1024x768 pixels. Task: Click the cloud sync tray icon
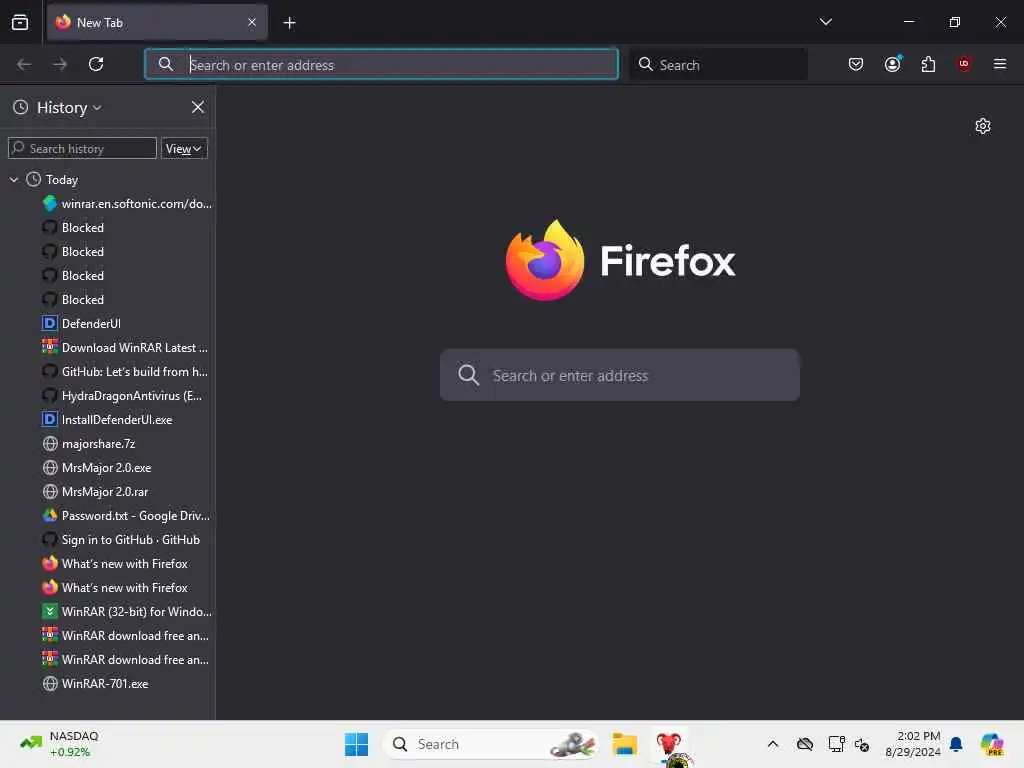805,744
